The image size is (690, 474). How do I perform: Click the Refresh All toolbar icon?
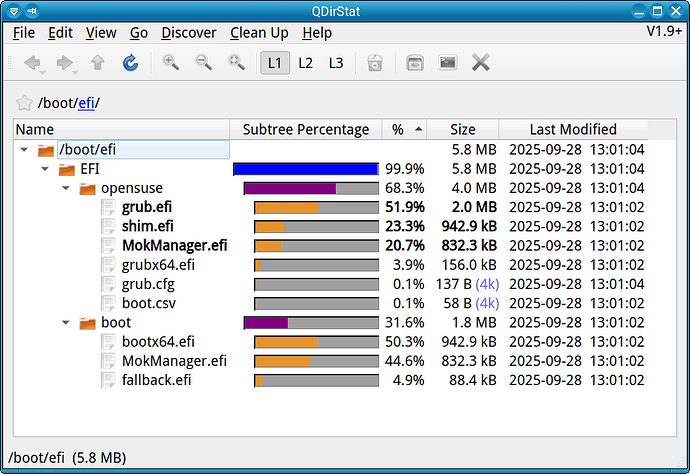click(x=130, y=63)
